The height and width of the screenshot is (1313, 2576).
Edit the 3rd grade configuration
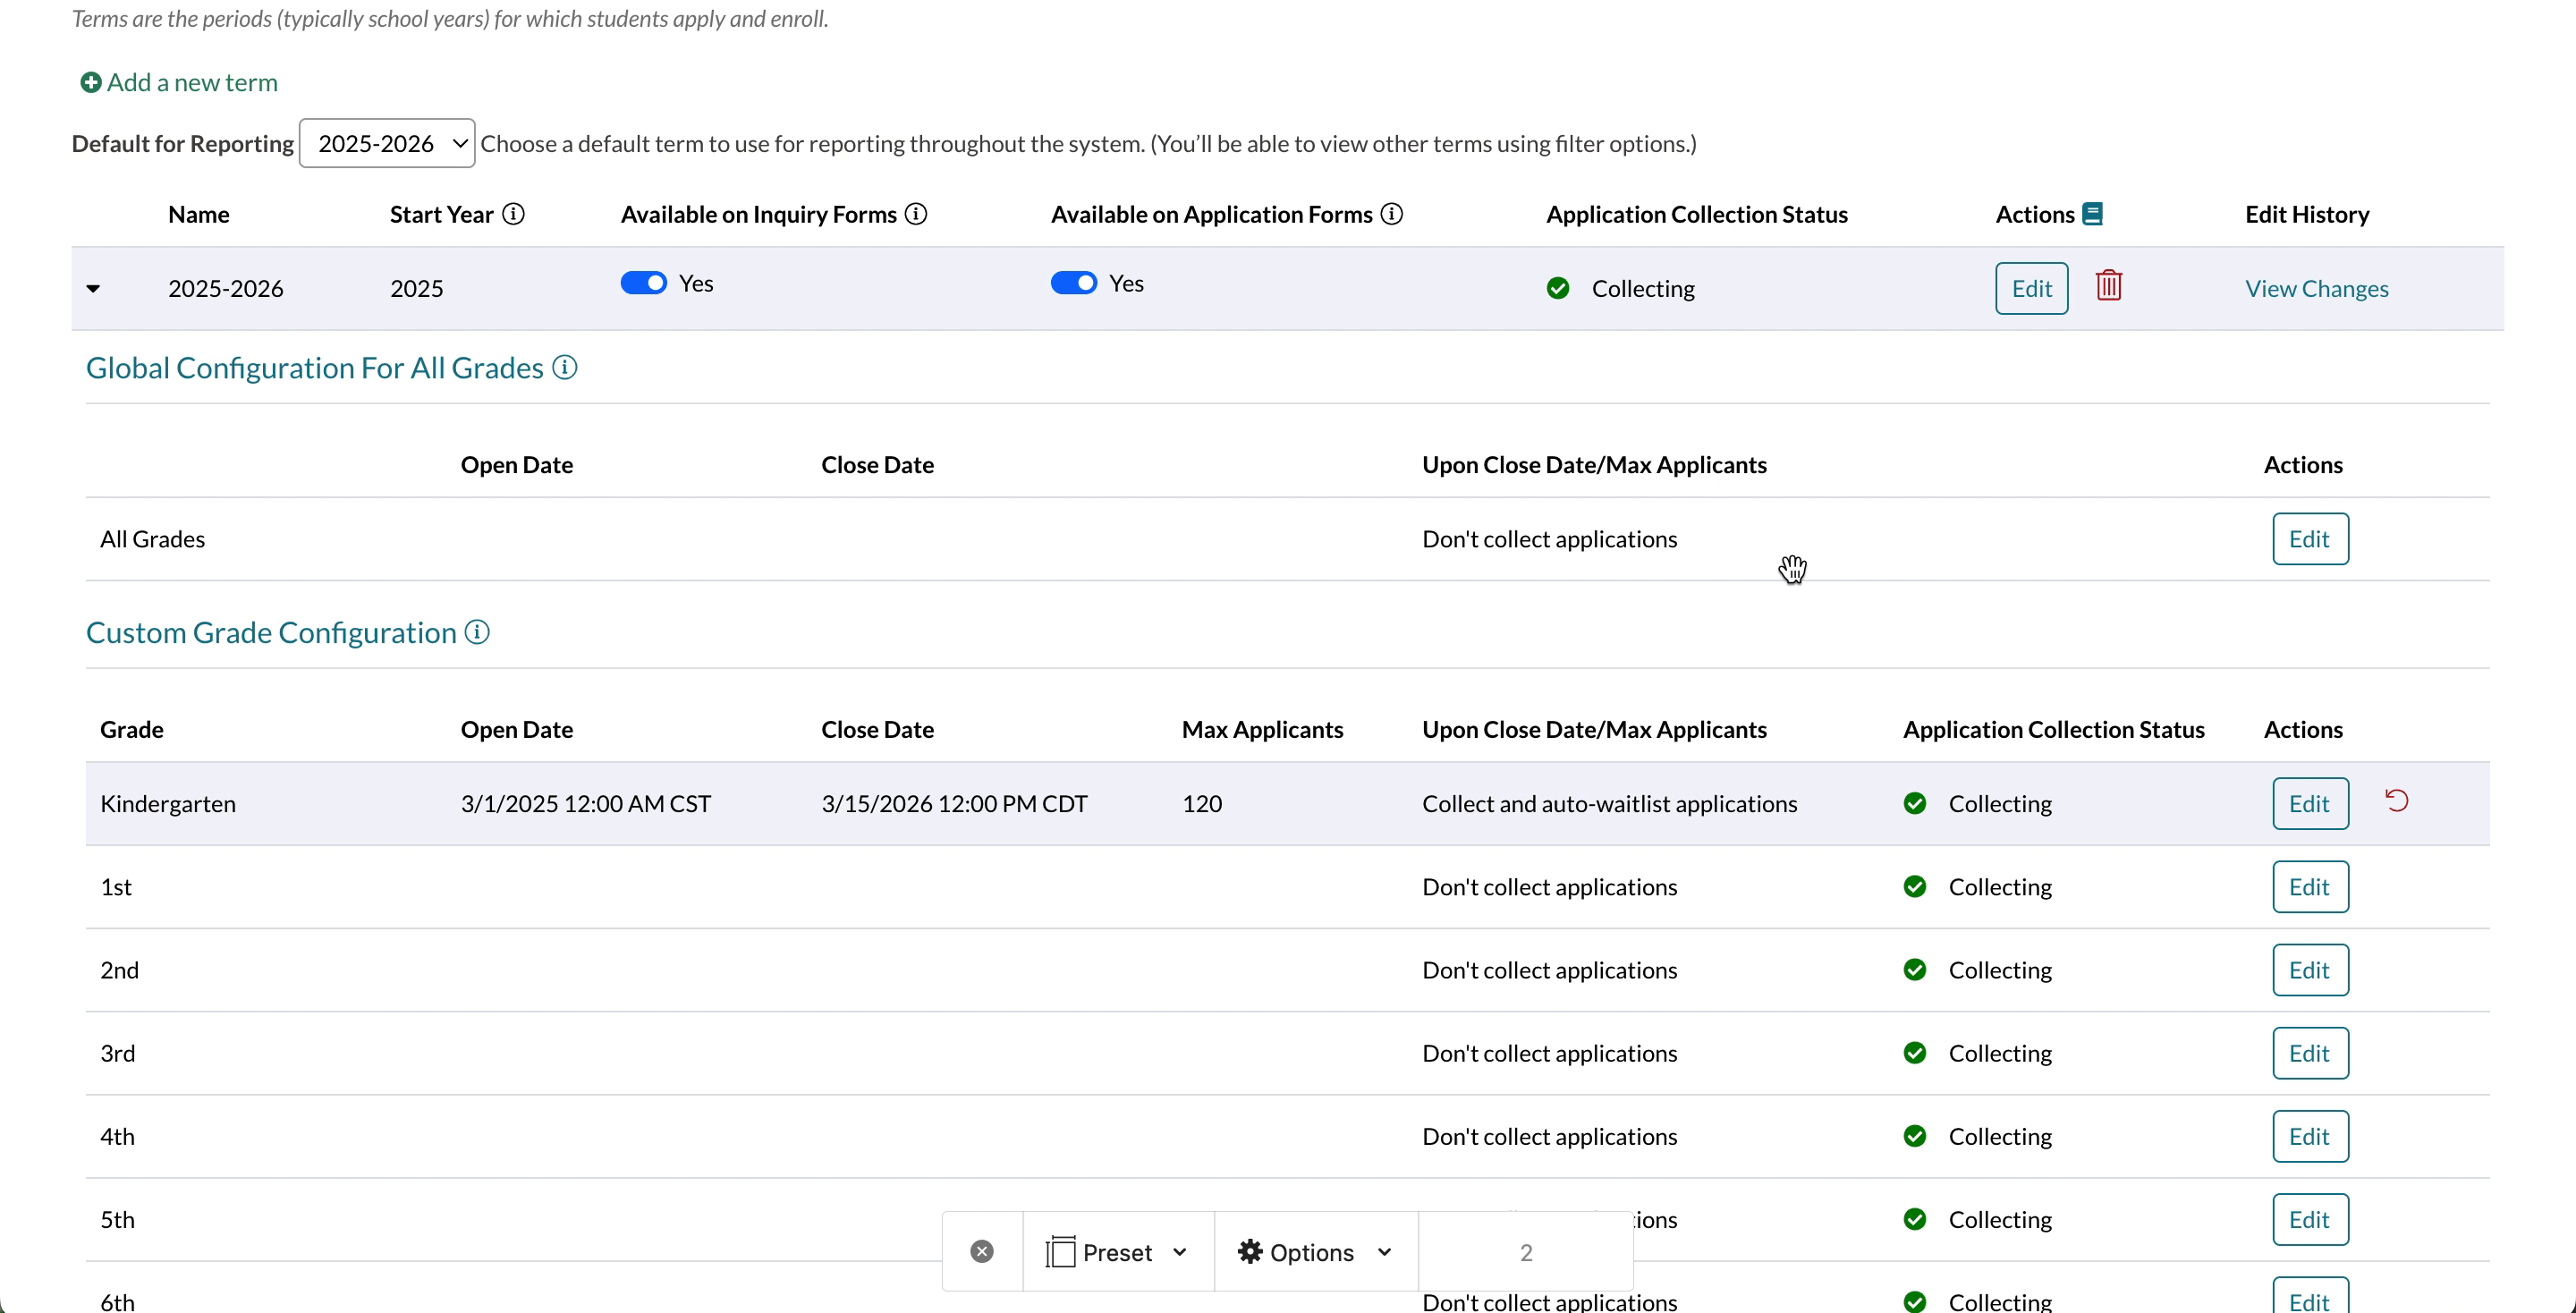2309,1053
